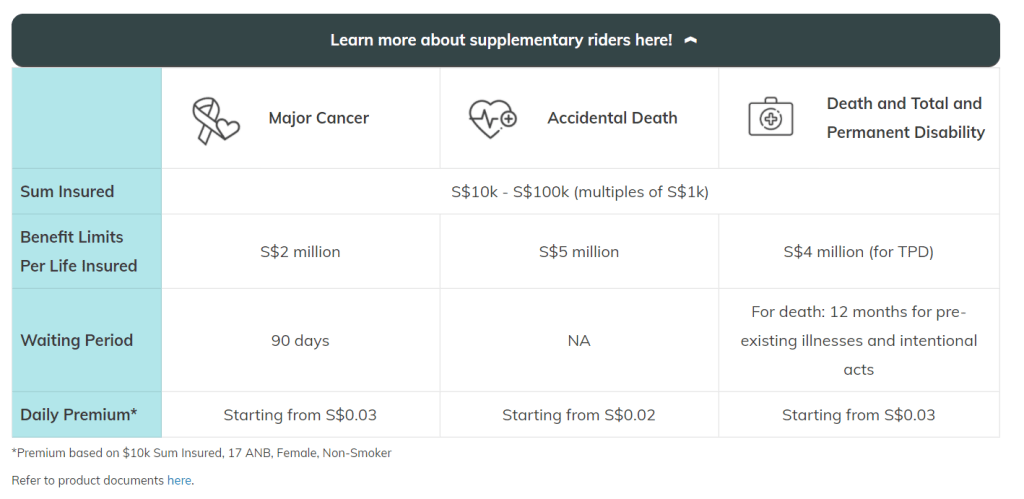The height and width of the screenshot is (499, 1024).
Task: Click the premium footnote about 17 ANB Female
Action: [202, 453]
